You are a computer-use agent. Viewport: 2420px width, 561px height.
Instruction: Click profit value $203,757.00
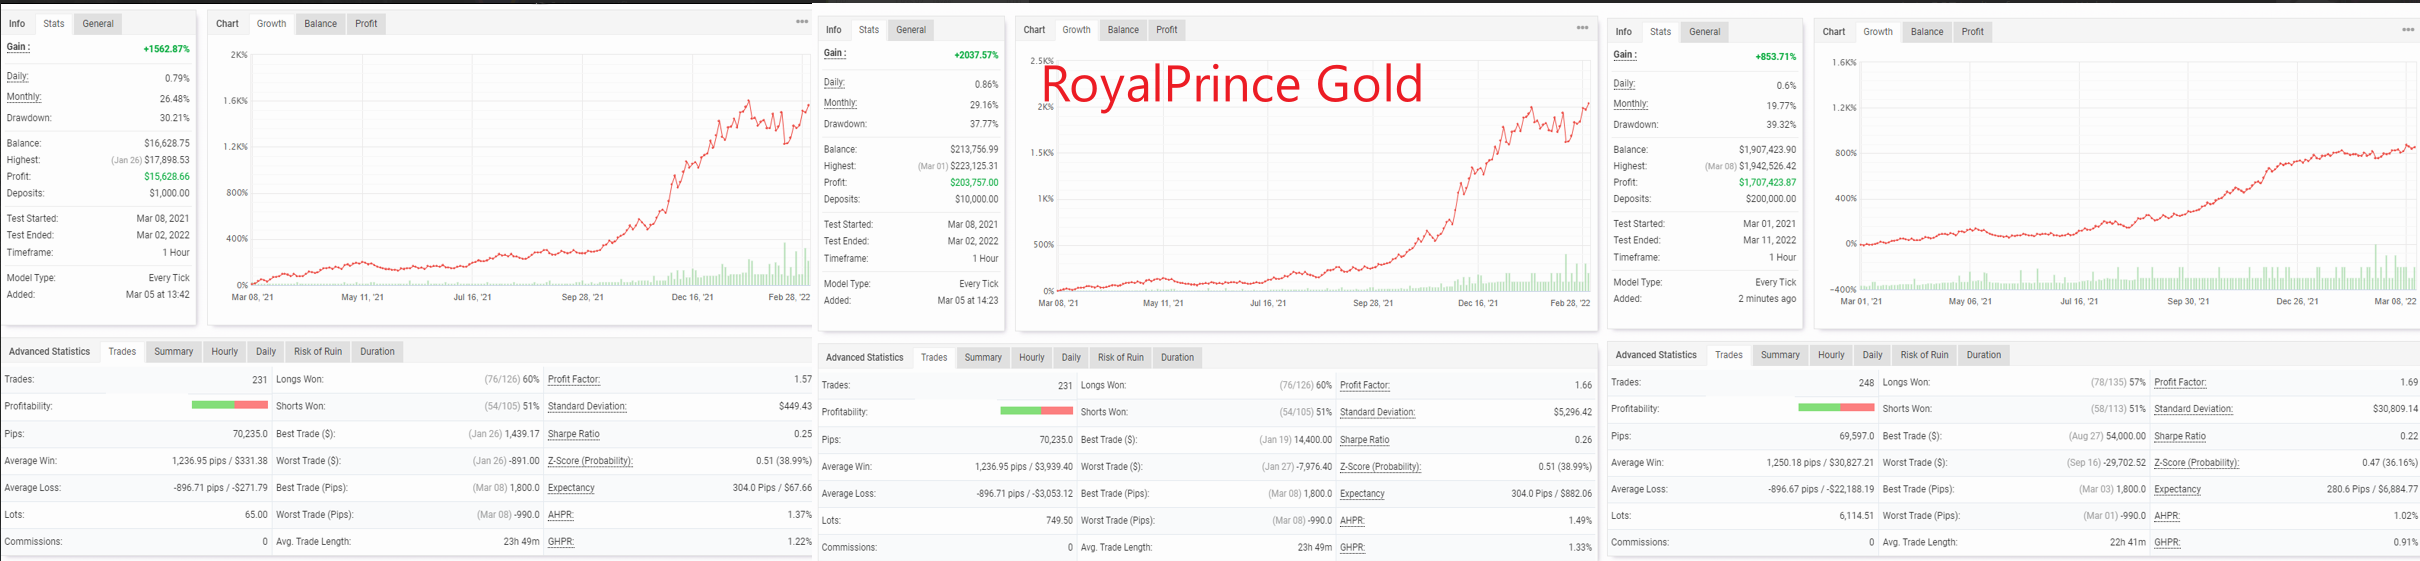click(x=974, y=183)
